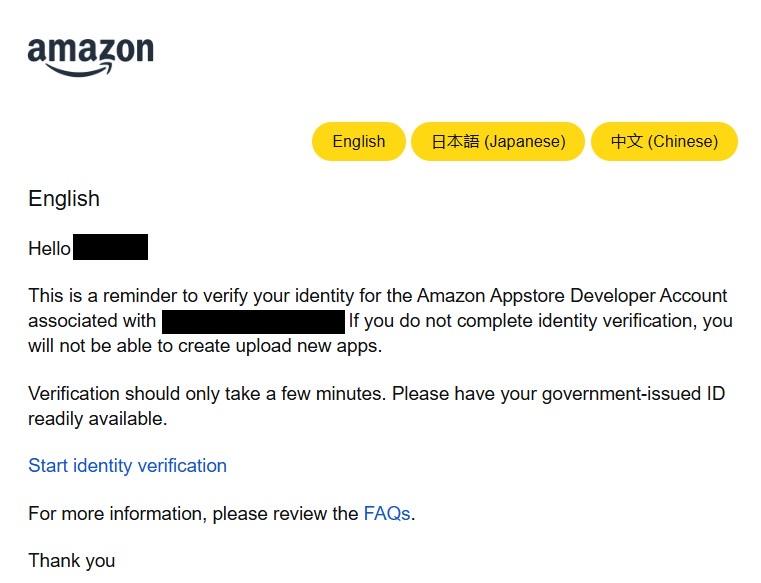This screenshot has width=761, height=583.
Task: Choose the 中文 (Chinese) language button
Action: coord(664,142)
